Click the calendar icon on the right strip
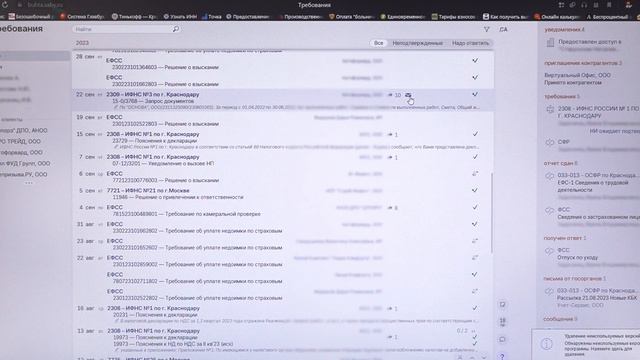This screenshot has height=360, width=640. pyautogui.click(x=502, y=322)
